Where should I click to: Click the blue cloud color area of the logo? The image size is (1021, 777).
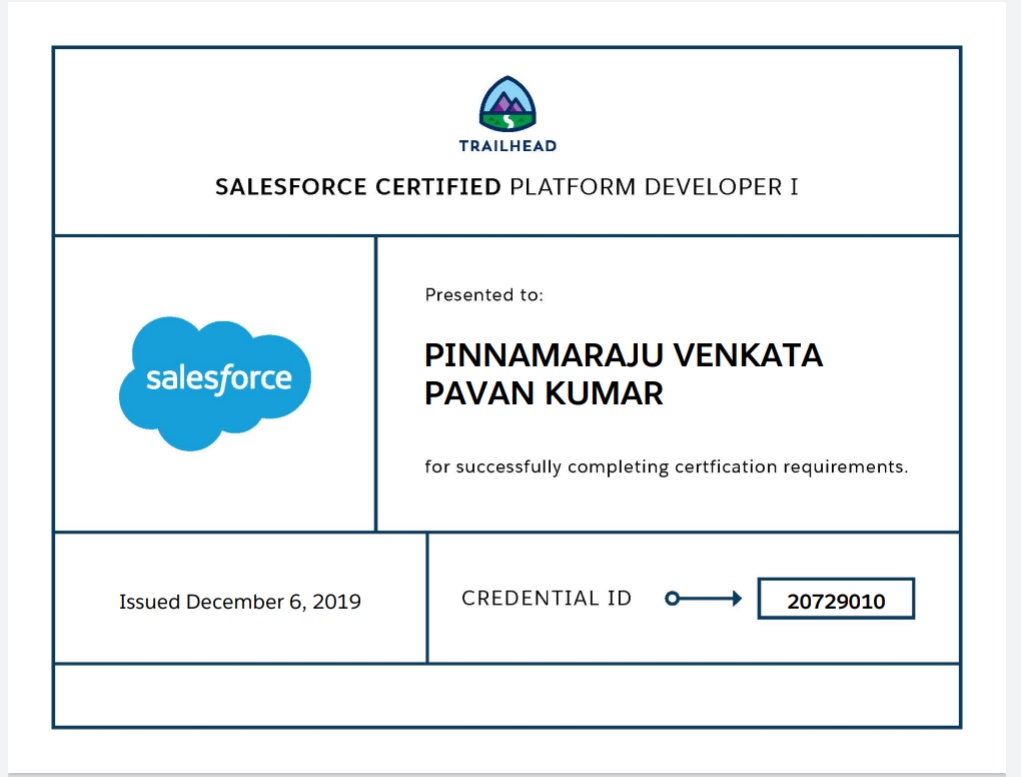(x=165, y=335)
